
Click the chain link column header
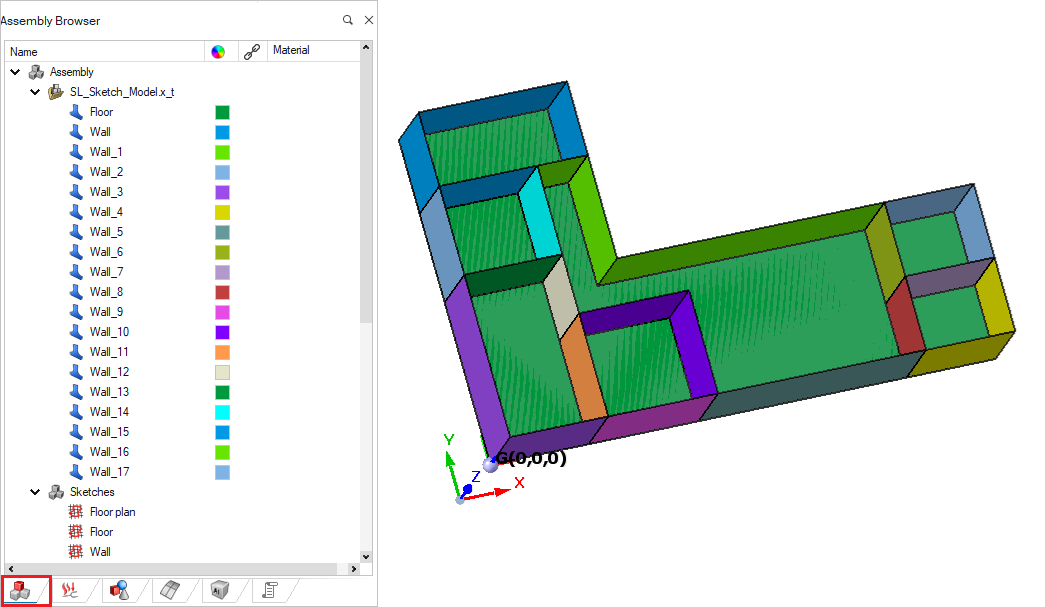252,51
